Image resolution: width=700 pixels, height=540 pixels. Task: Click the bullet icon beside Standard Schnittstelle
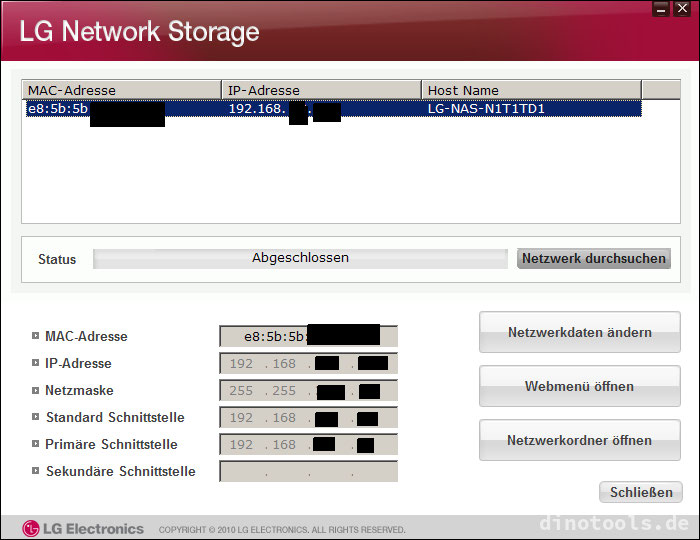click(x=35, y=417)
